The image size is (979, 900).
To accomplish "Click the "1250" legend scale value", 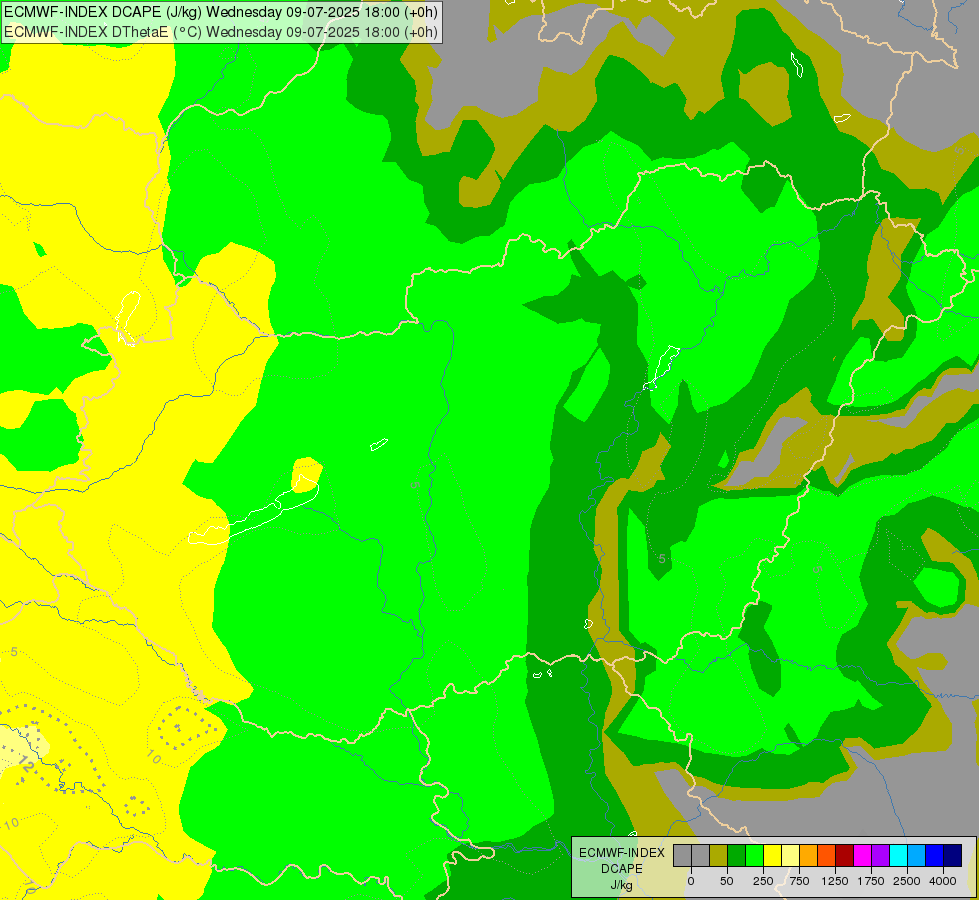I will point(835,881).
